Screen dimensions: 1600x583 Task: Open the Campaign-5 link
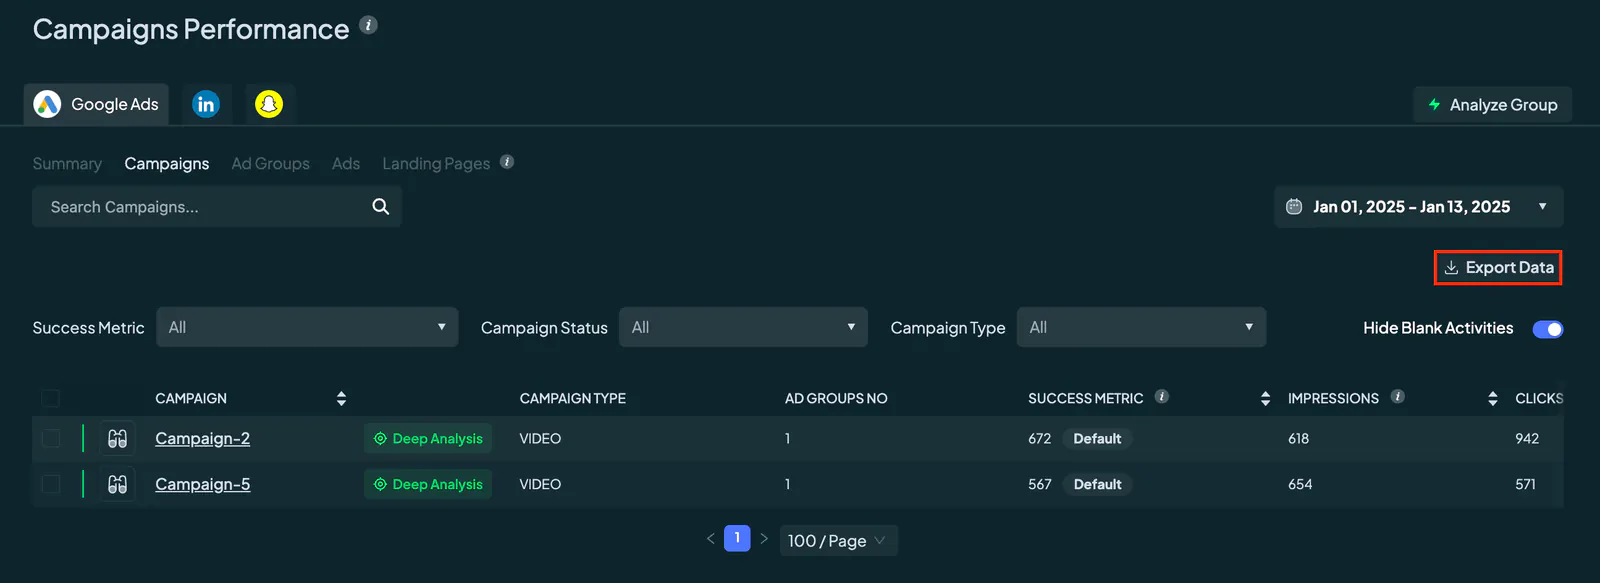pyautogui.click(x=203, y=485)
